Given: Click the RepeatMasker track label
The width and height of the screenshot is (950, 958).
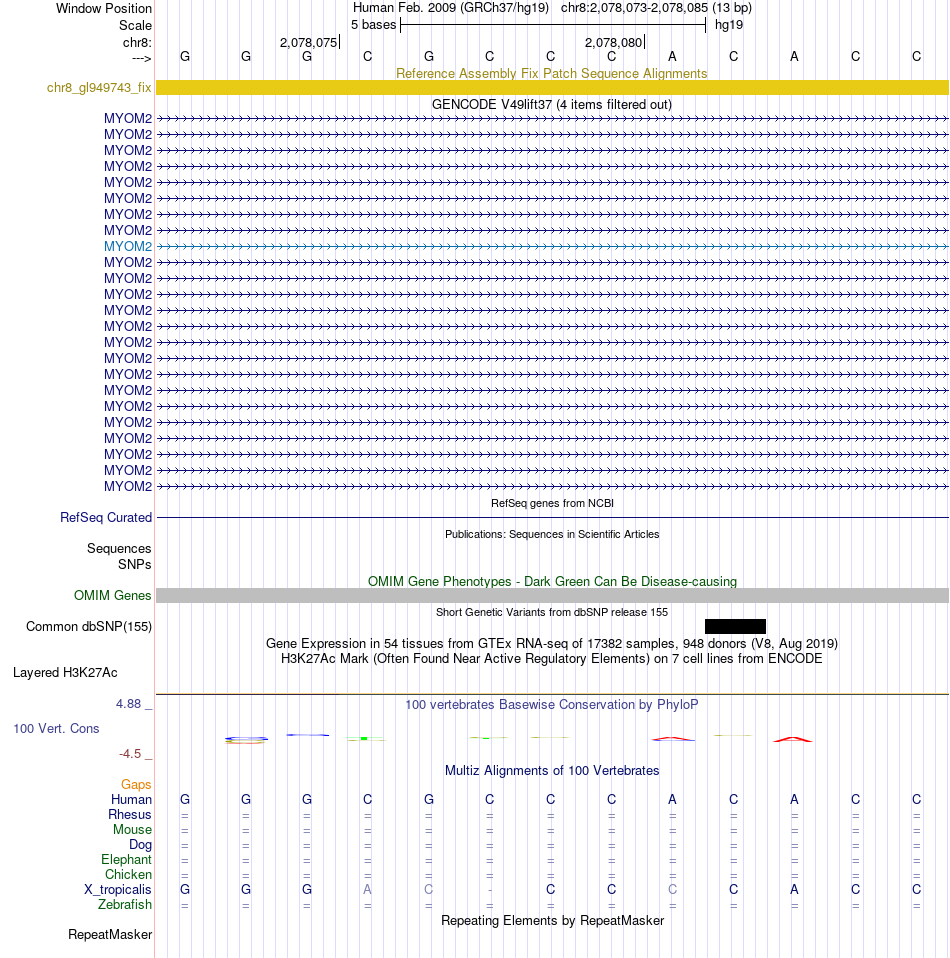Looking at the screenshot, I should (x=110, y=935).
